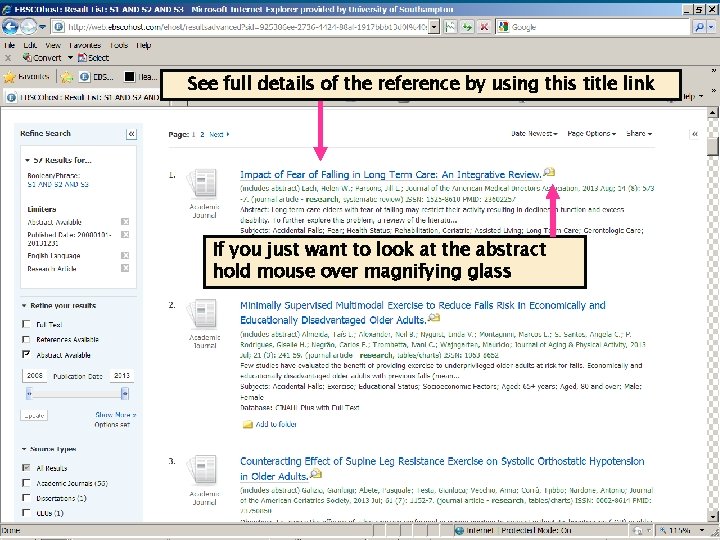Check the Full Text checkbox

[26, 324]
